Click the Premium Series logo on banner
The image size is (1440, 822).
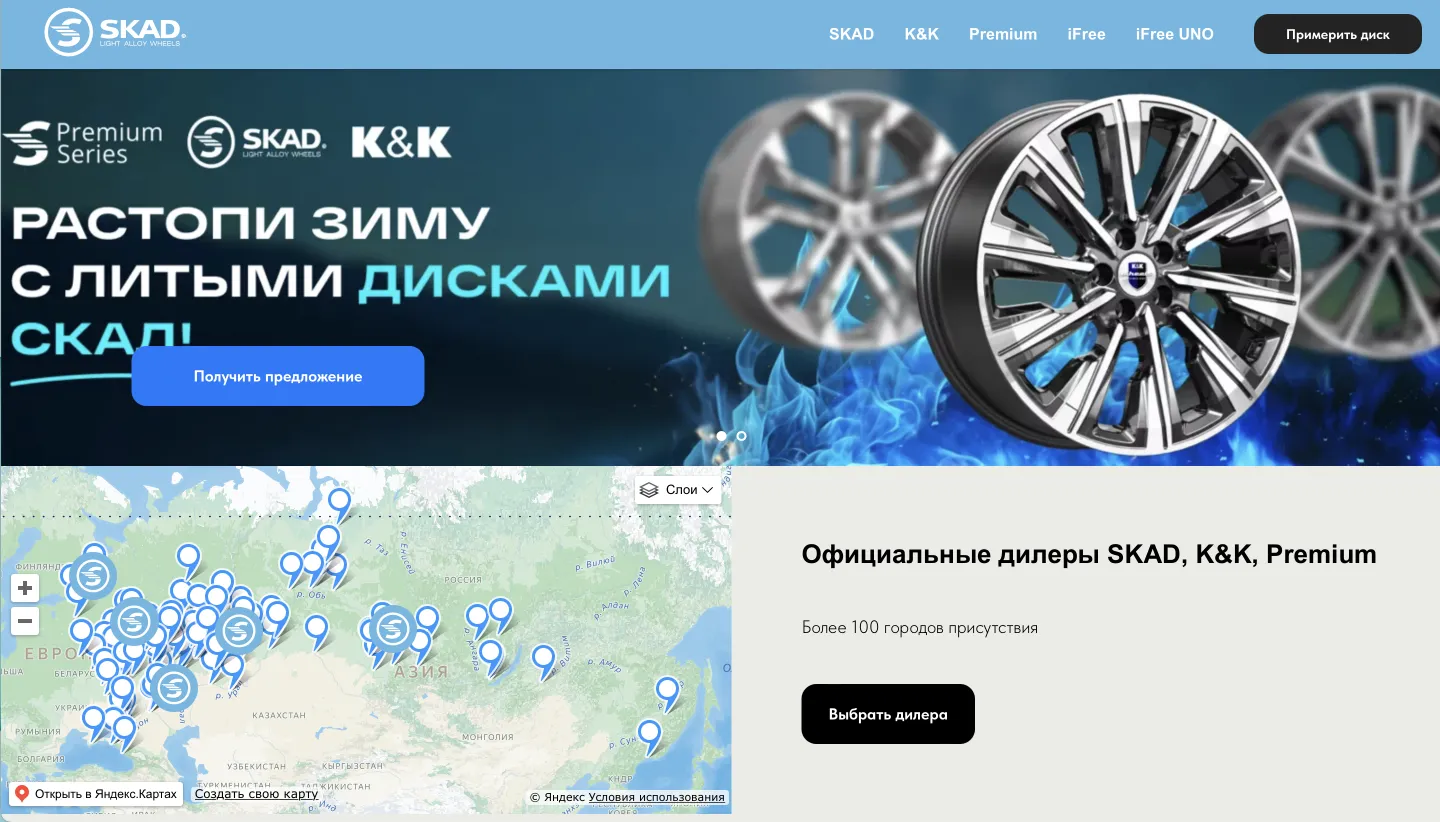point(82,143)
